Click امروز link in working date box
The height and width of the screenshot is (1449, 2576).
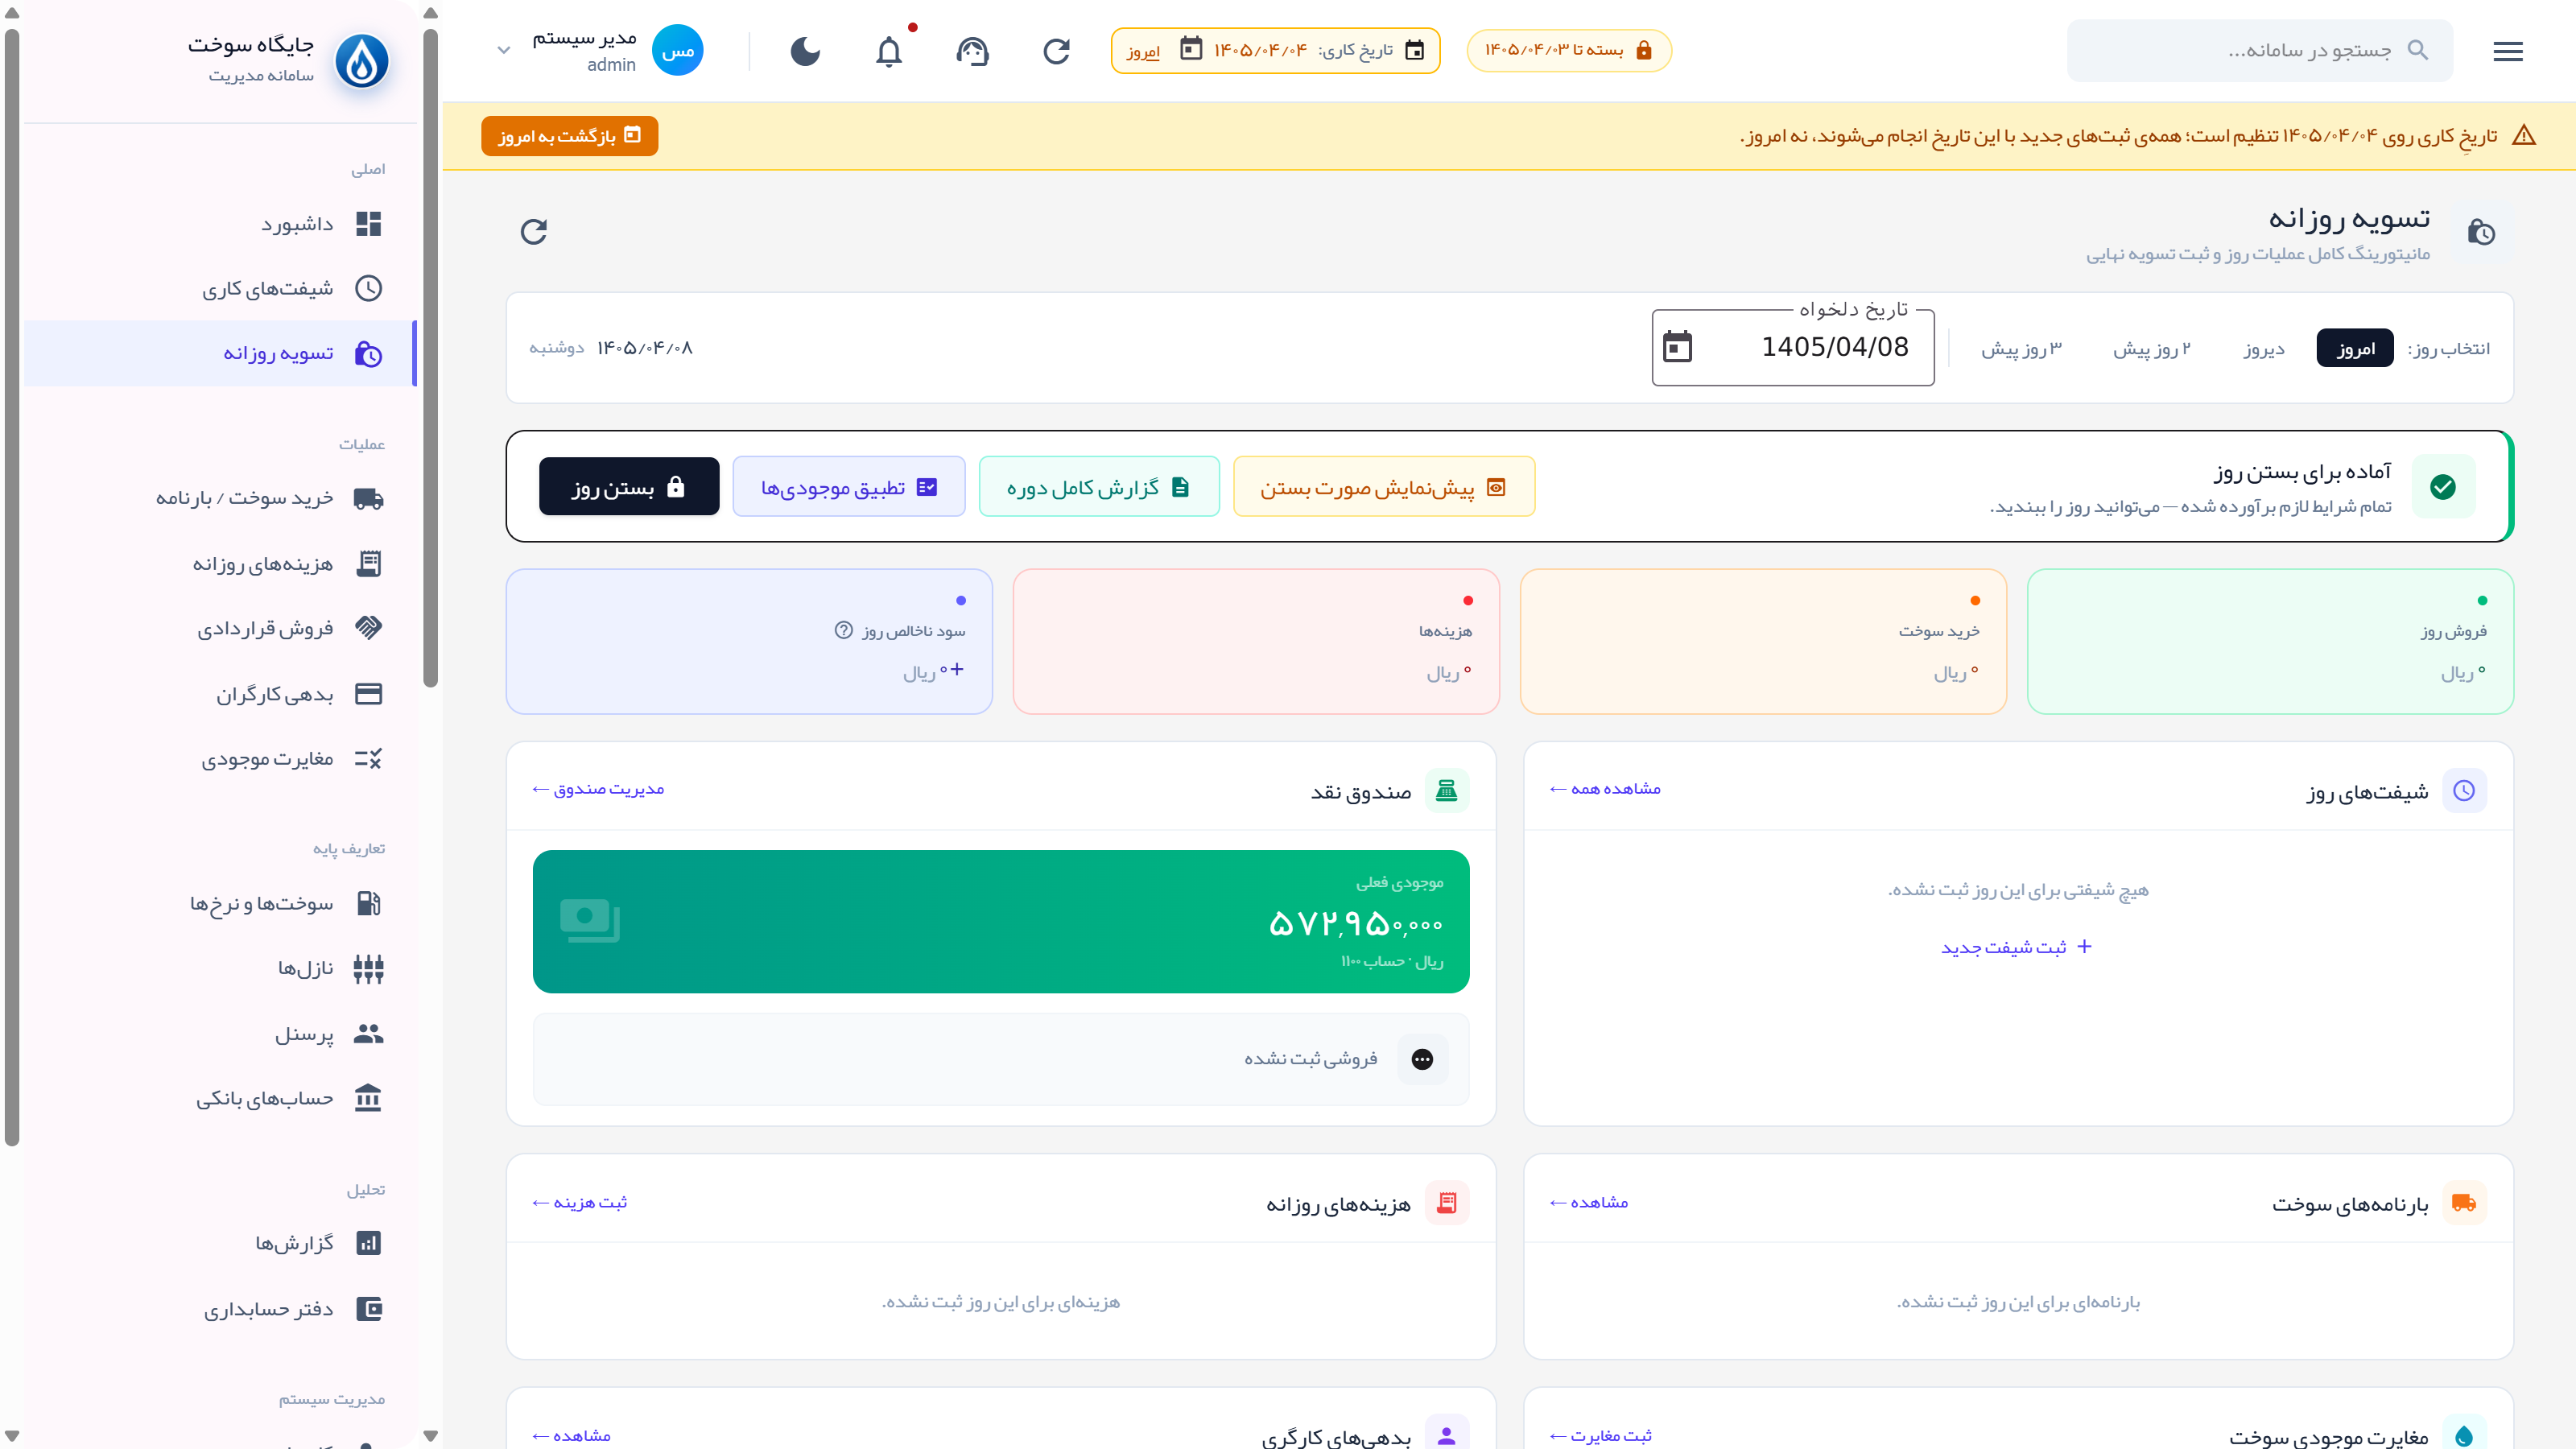tap(1143, 51)
